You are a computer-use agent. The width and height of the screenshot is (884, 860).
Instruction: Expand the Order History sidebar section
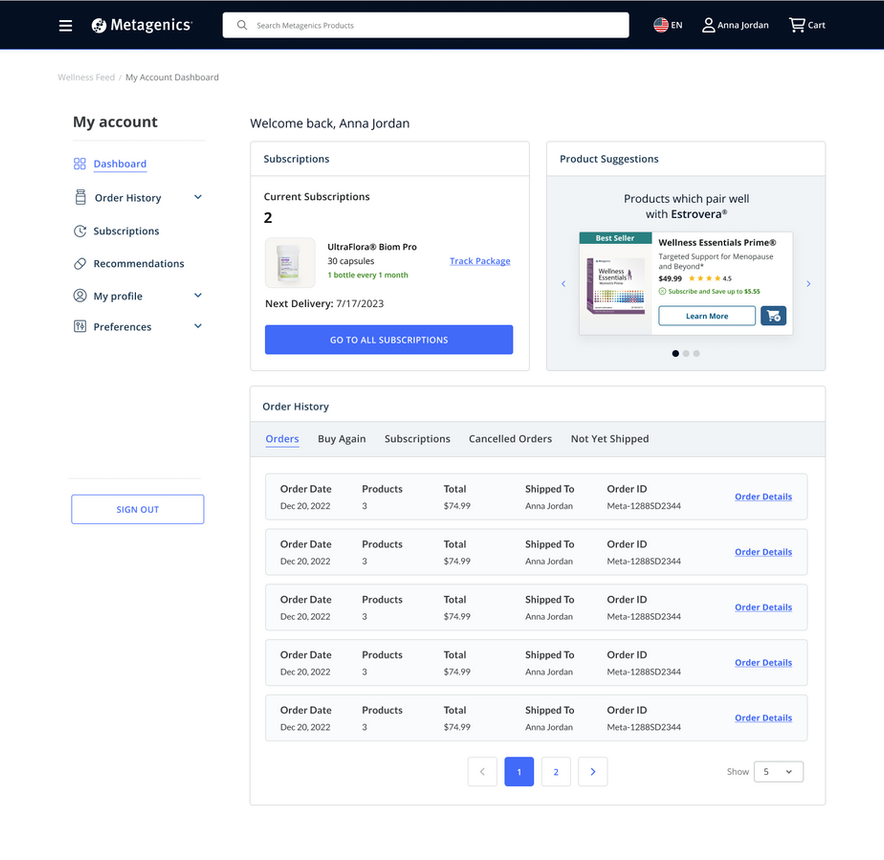click(x=198, y=197)
